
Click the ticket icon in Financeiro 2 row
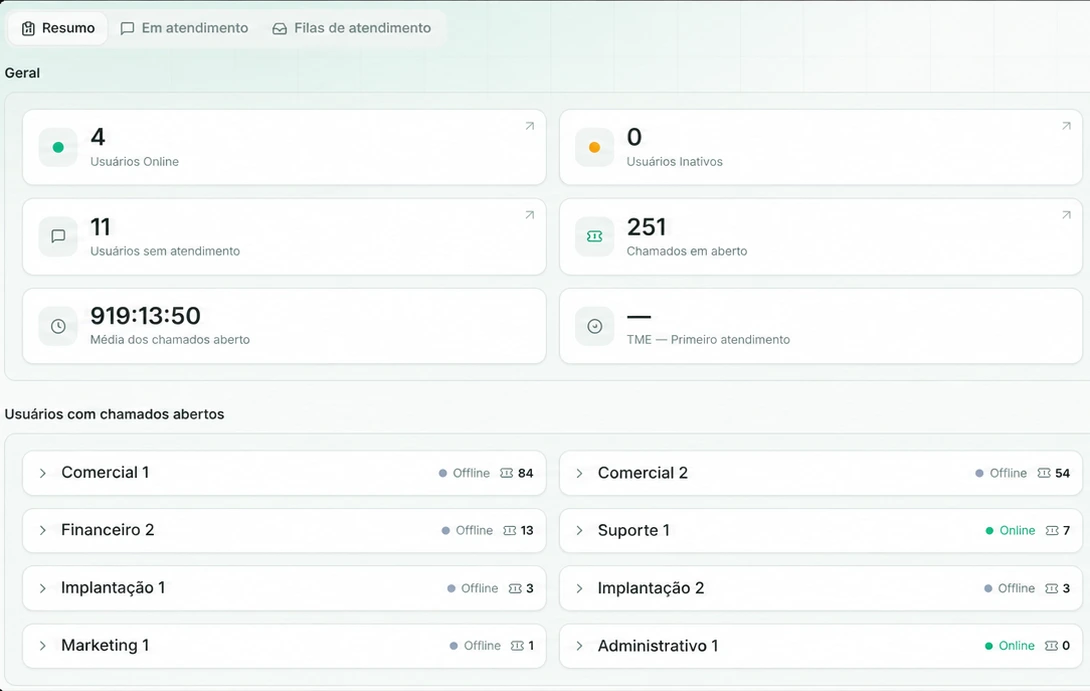click(510, 530)
